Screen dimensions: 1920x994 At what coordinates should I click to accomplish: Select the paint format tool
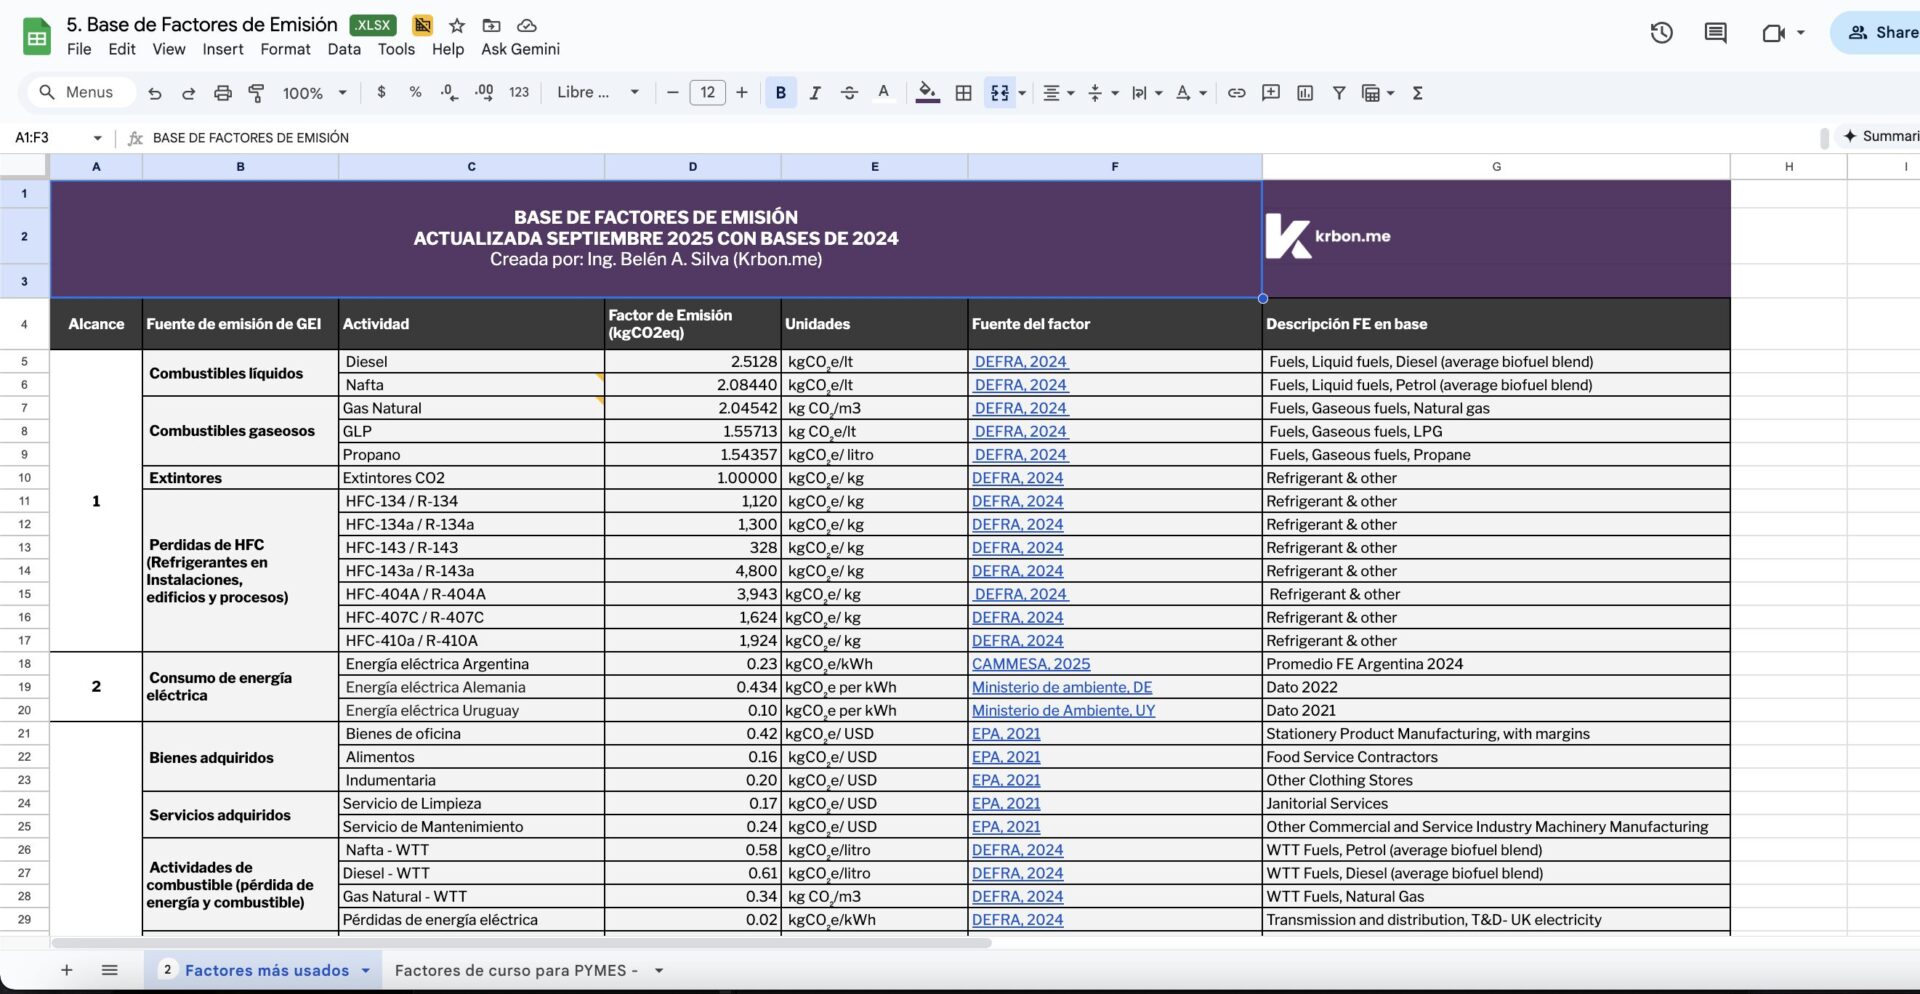click(x=256, y=93)
